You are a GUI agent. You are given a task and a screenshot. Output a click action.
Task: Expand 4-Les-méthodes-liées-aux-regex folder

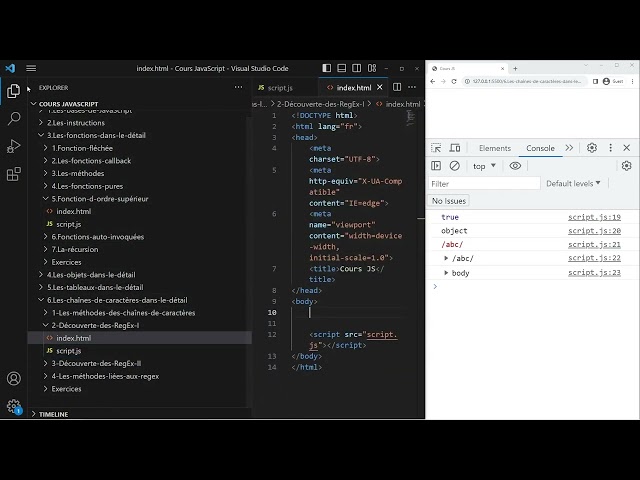(x=105, y=376)
